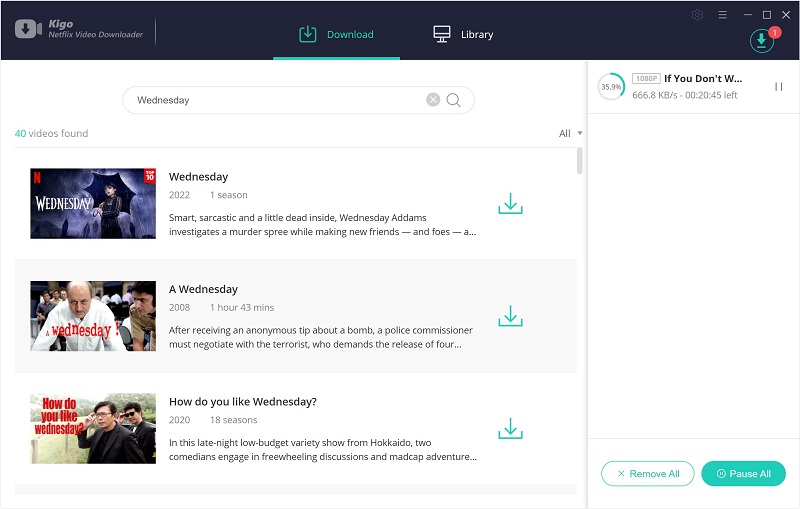This screenshot has height=509, width=800.
Task: Open the download queue icon with badge
Action: click(762, 40)
